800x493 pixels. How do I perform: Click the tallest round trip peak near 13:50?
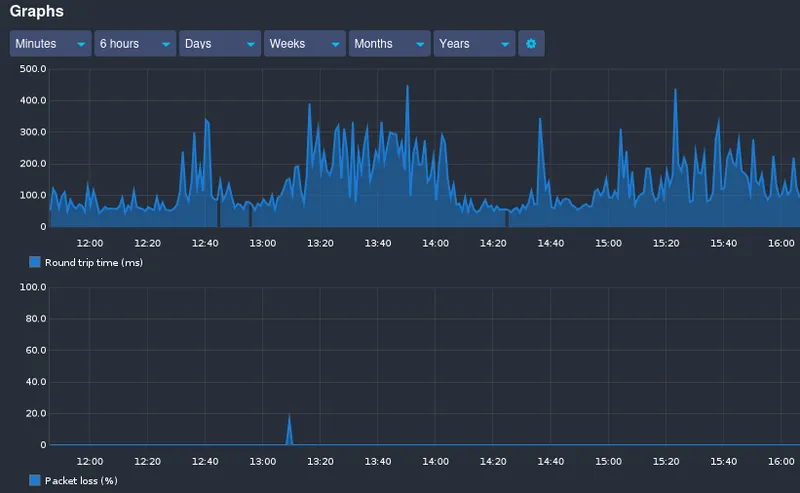407,87
